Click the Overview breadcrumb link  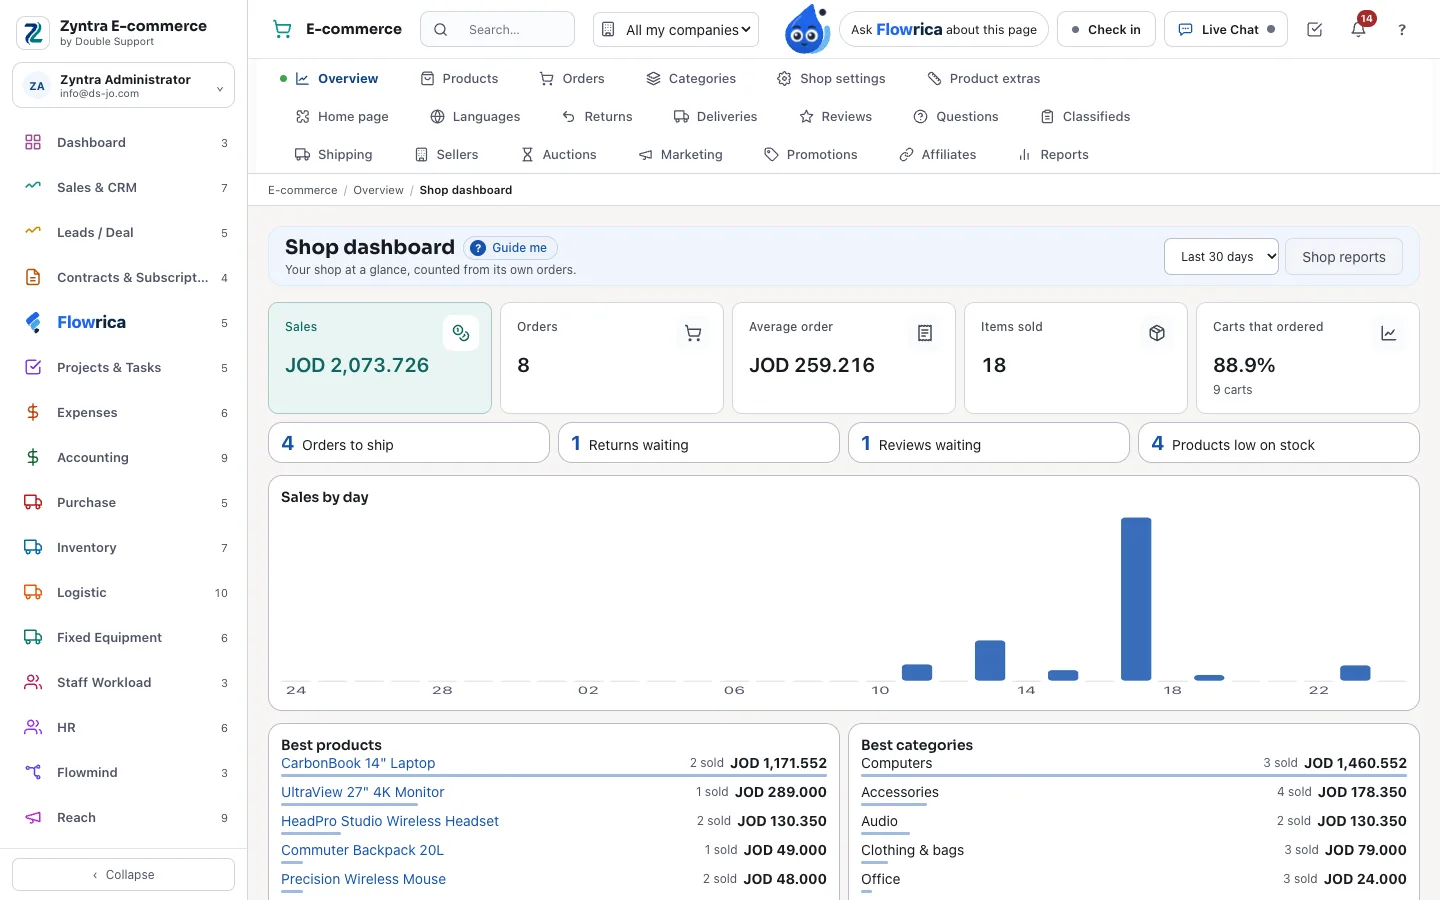click(378, 190)
